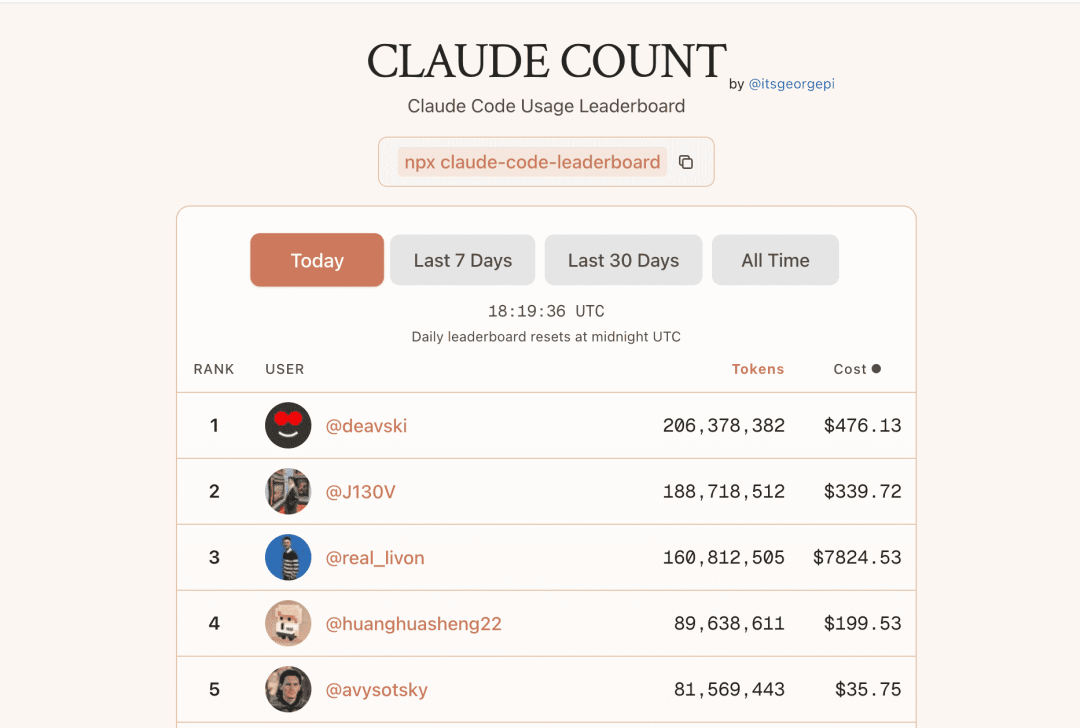Switch to the Last 7 Days tab
The width and height of the screenshot is (1080, 728).
pyautogui.click(x=462, y=260)
